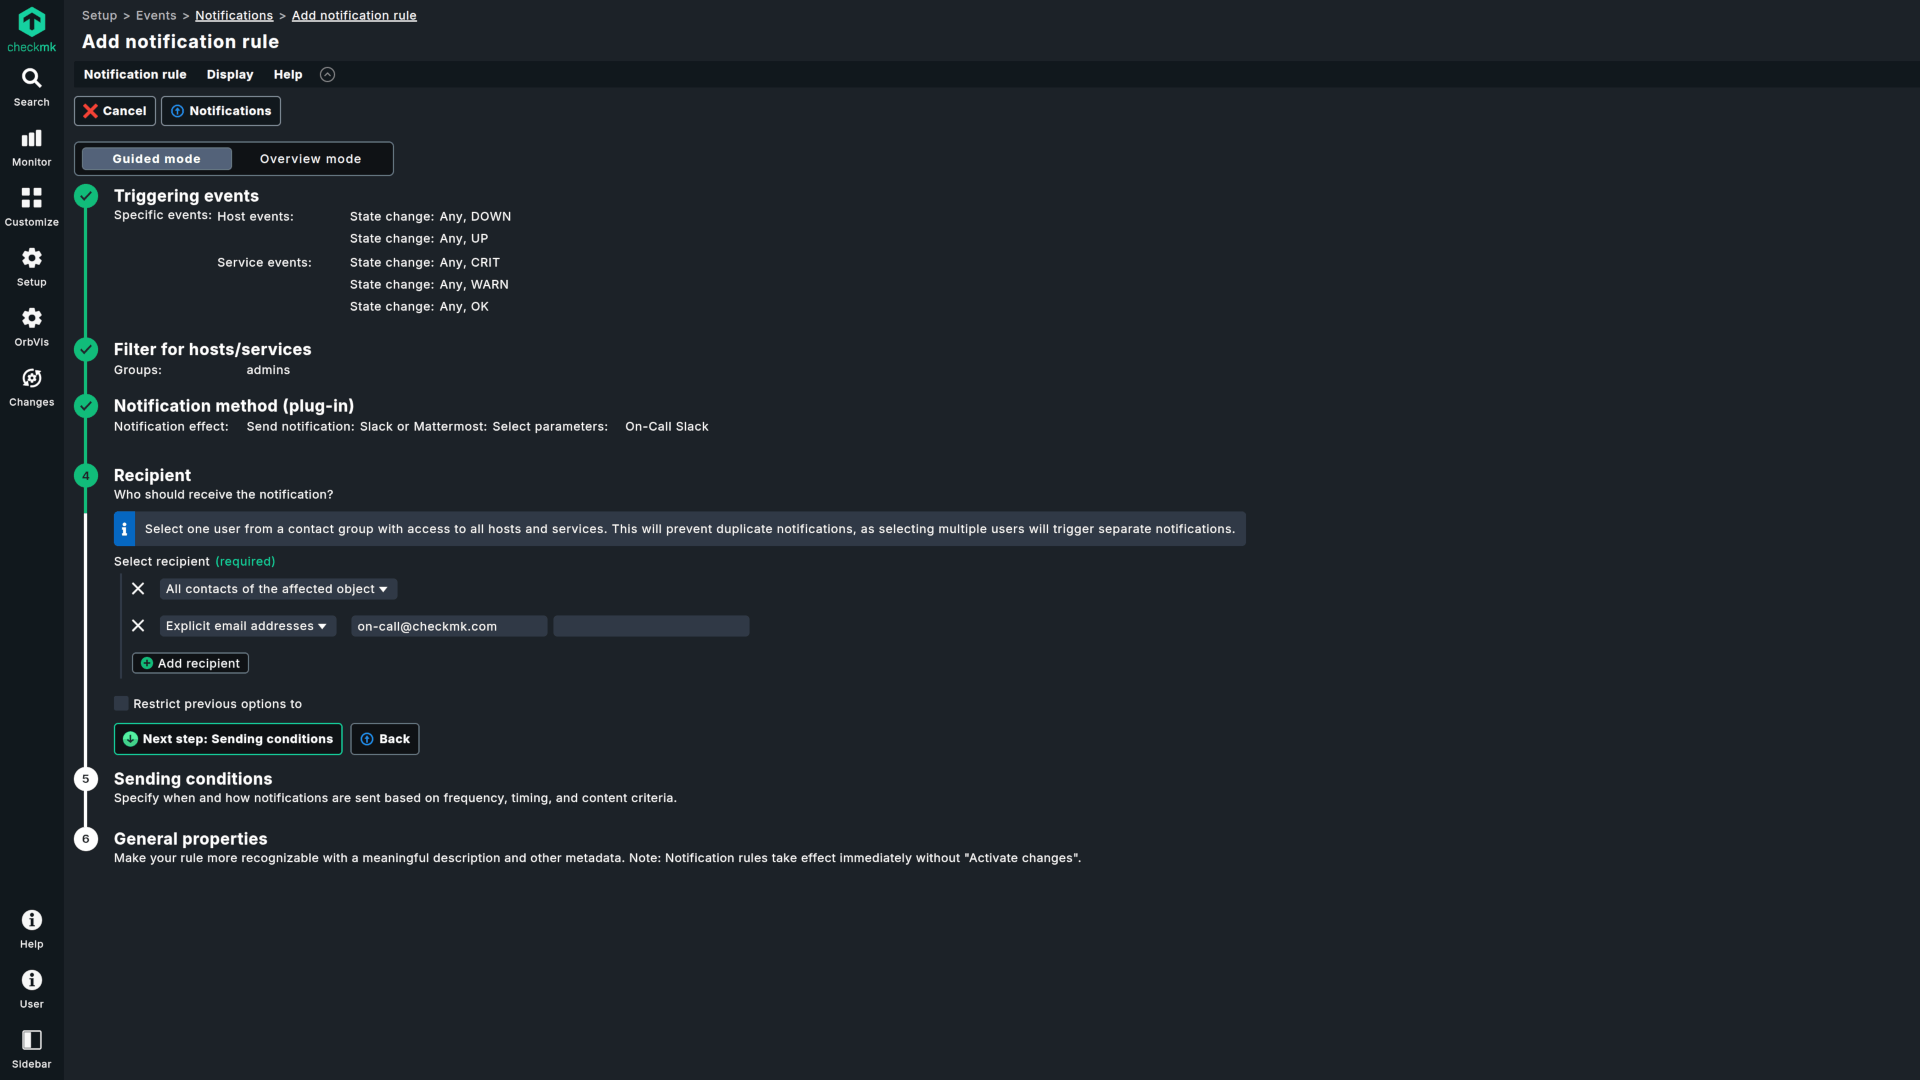The image size is (1920, 1080).
Task: Enable Restrict previous options to checkbox
Action: (121, 704)
